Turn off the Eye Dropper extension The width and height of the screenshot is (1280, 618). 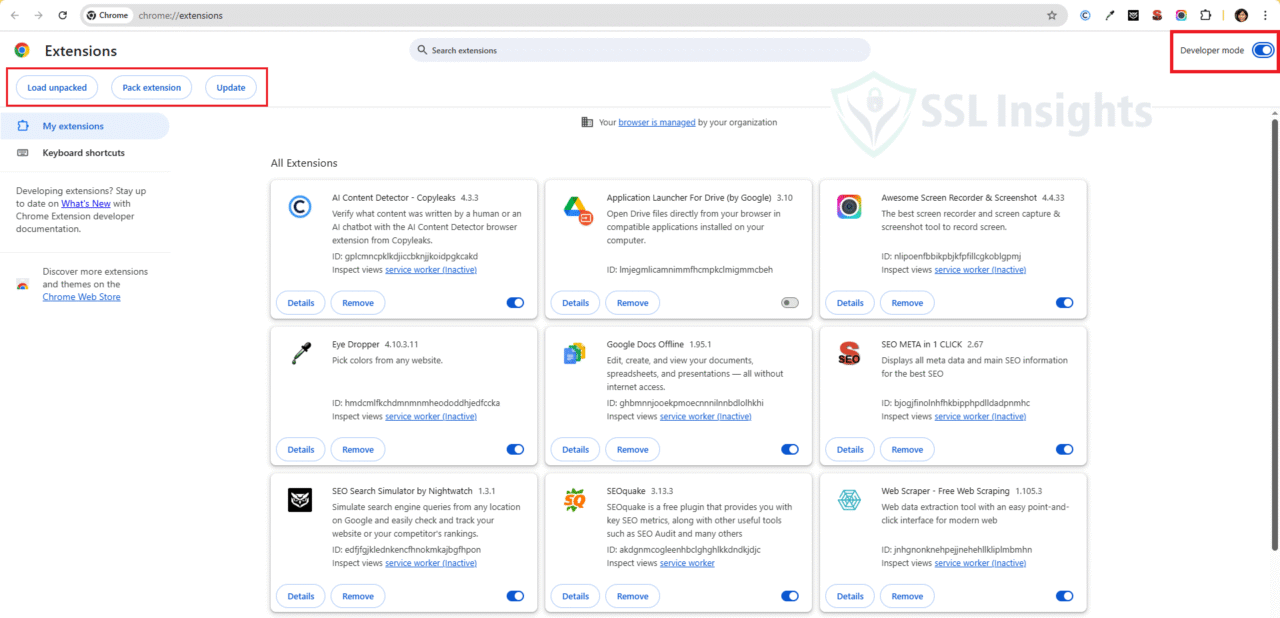coord(514,449)
